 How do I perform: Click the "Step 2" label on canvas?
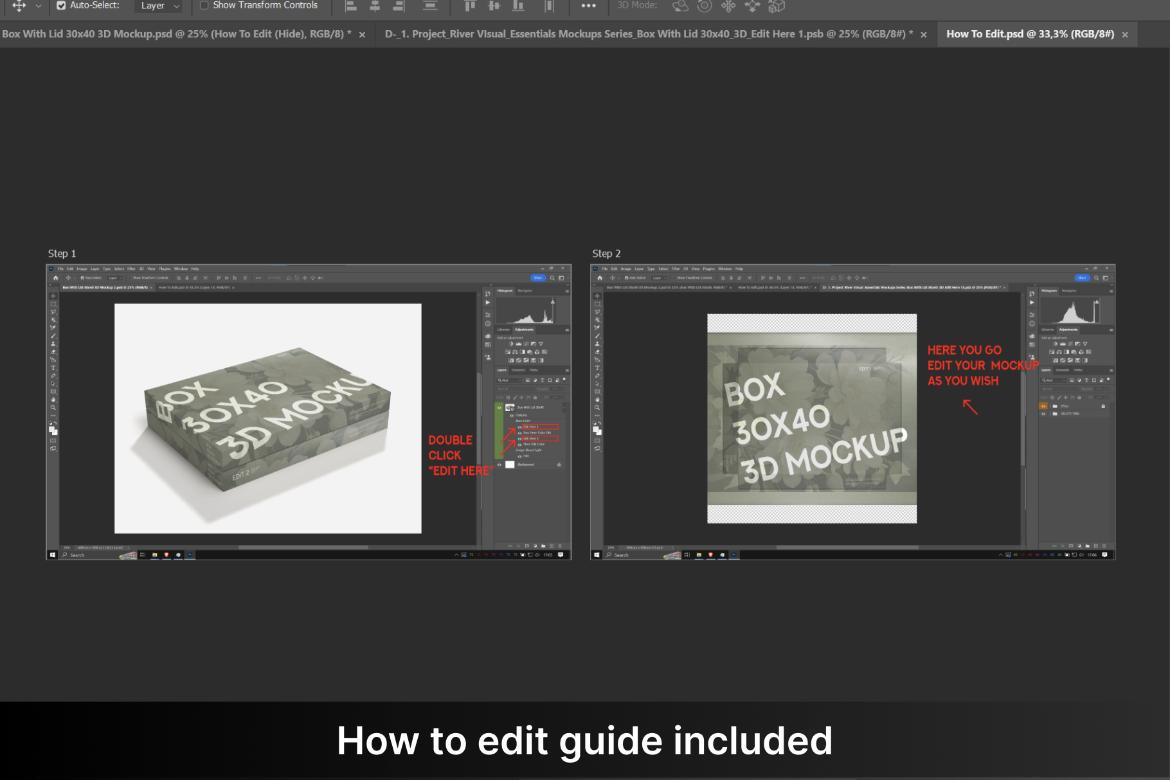(607, 254)
